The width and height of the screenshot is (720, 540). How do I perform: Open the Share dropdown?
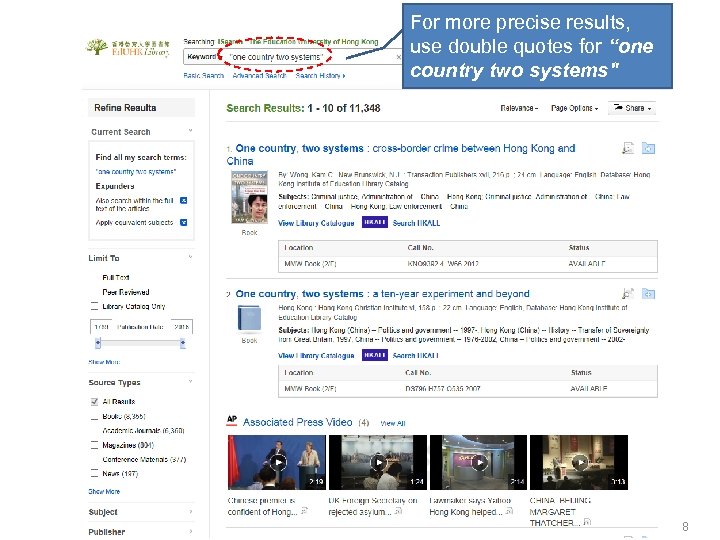point(632,108)
